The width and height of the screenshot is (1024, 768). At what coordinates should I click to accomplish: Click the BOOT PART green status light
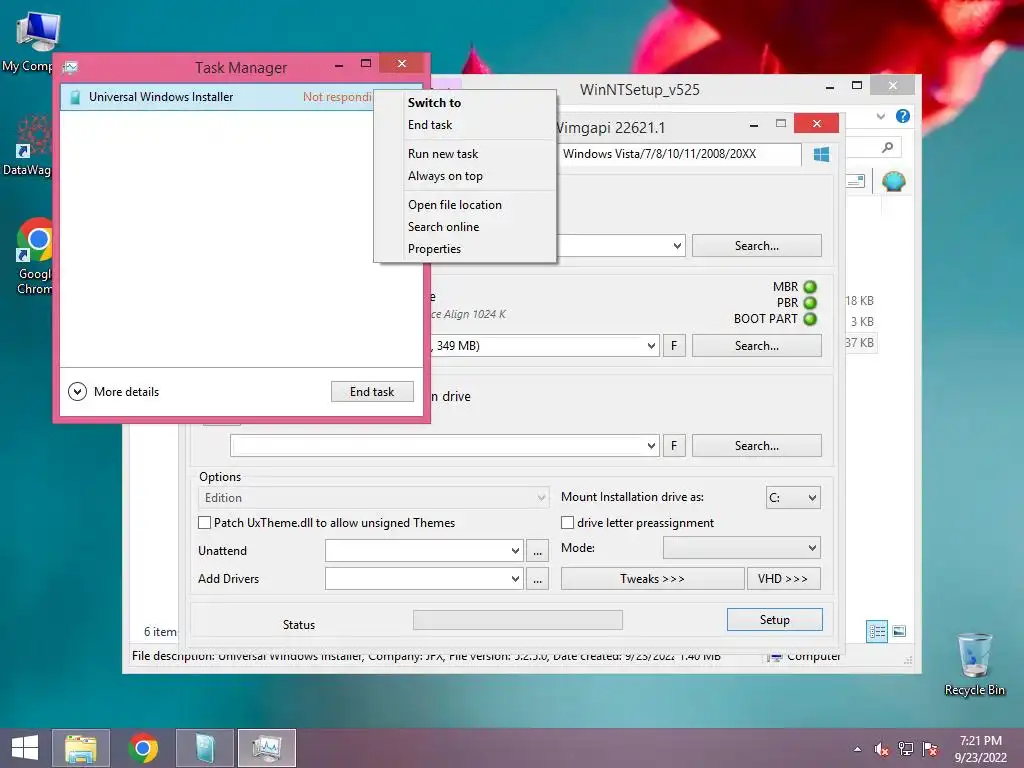click(810, 319)
